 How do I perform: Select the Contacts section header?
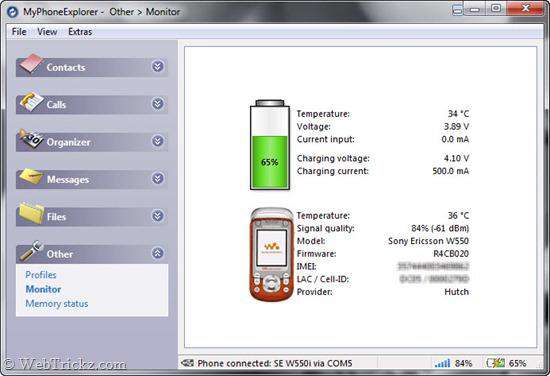92,67
